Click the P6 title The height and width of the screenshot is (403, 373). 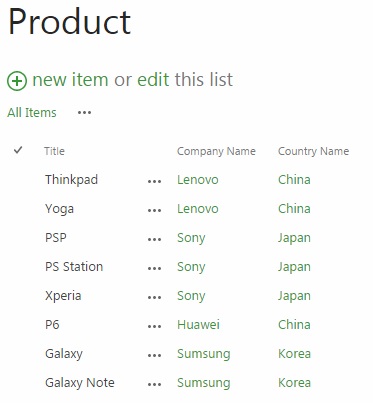(x=52, y=325)
